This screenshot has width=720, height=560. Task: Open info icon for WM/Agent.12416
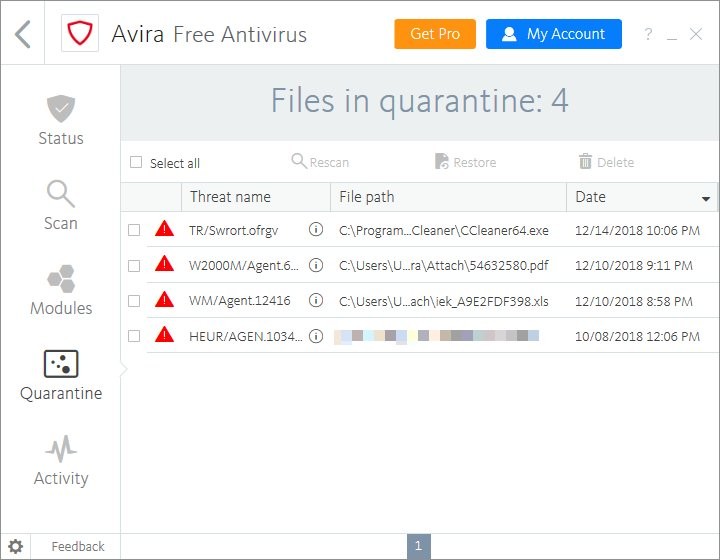(316, 300)
